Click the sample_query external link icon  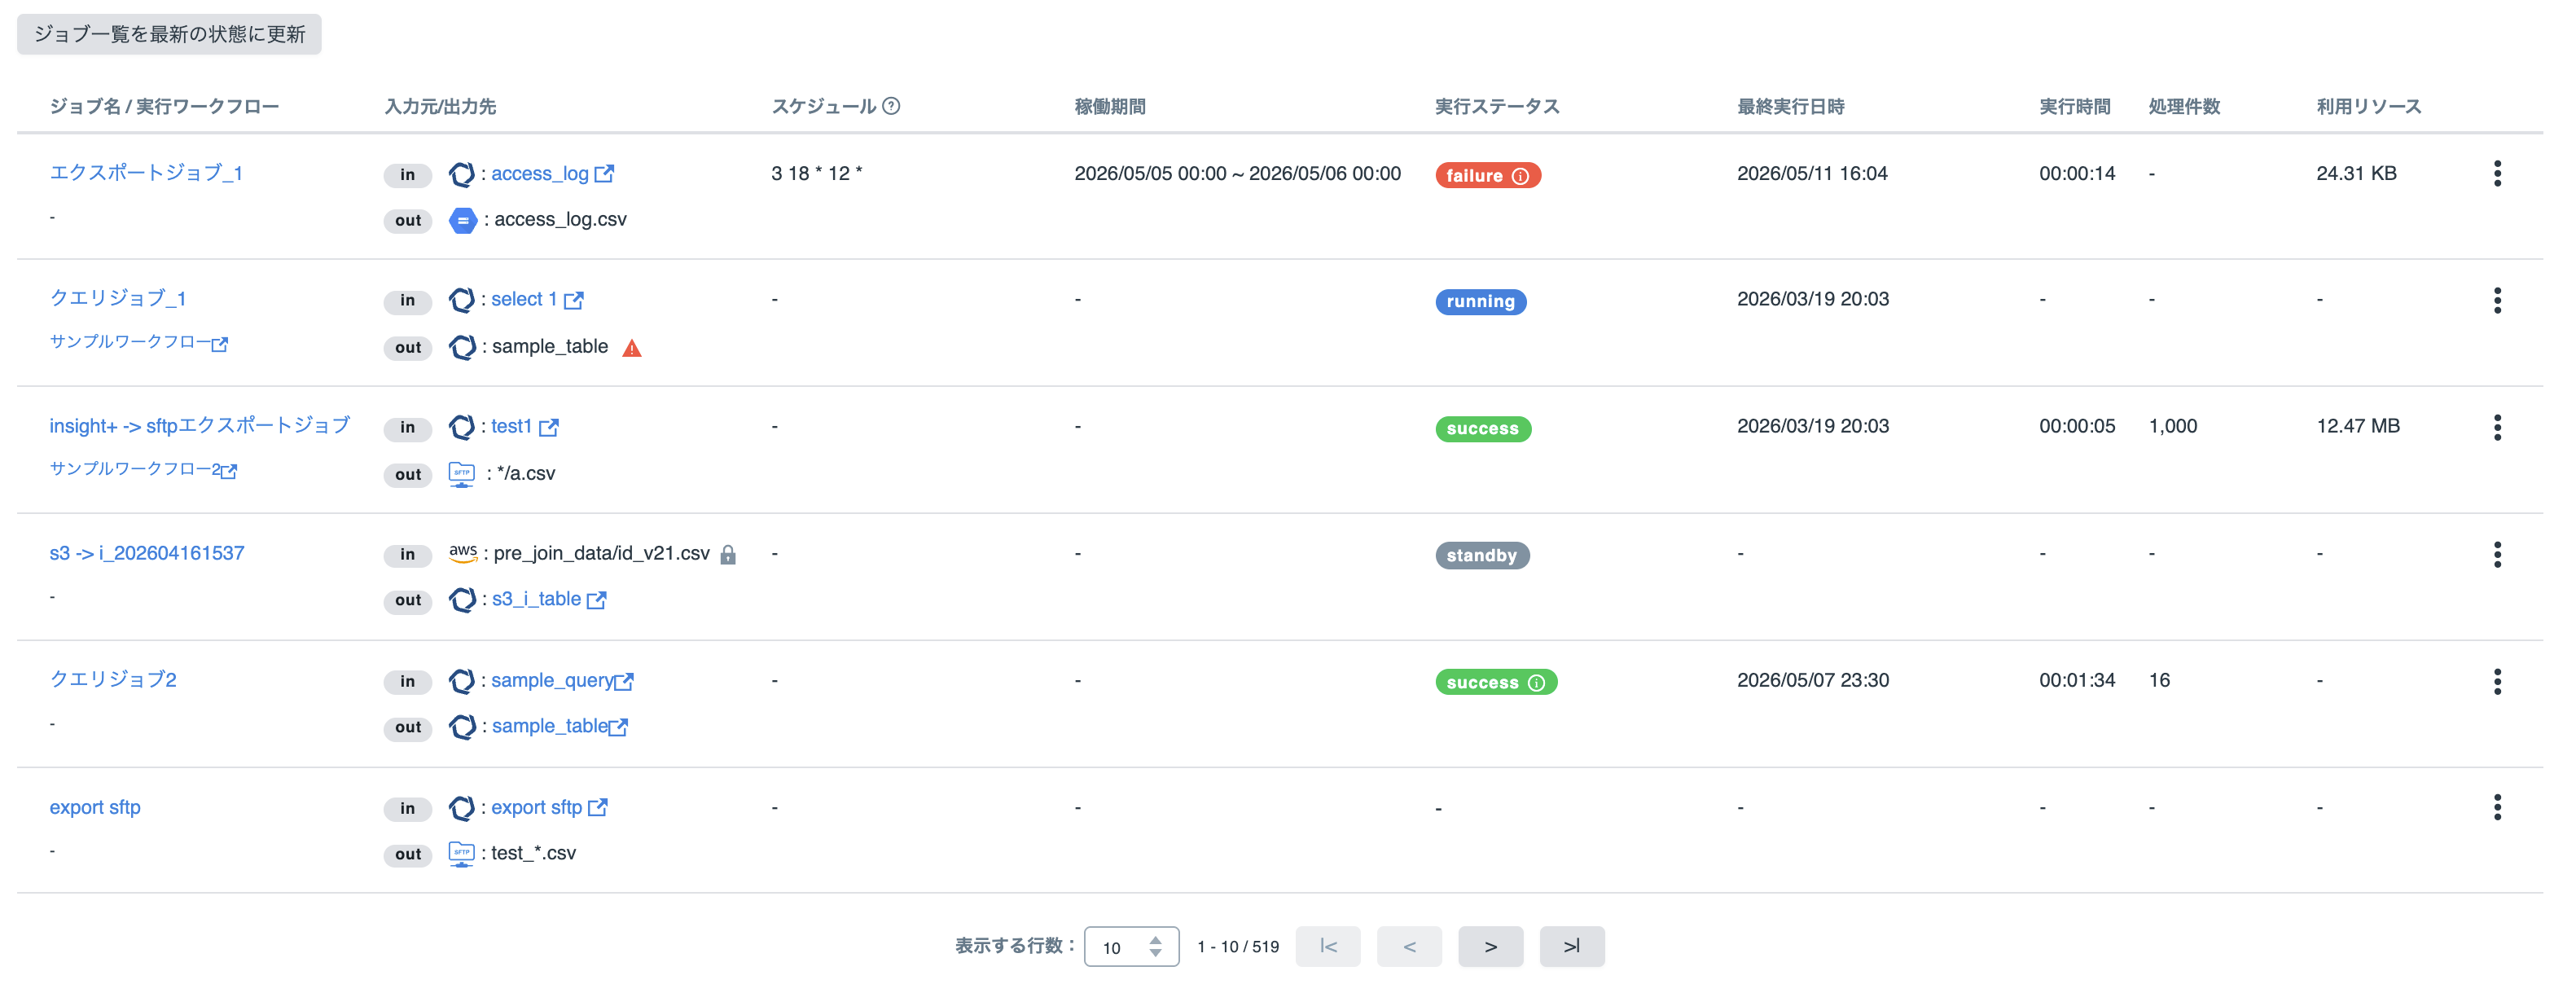tap(624, 681)
